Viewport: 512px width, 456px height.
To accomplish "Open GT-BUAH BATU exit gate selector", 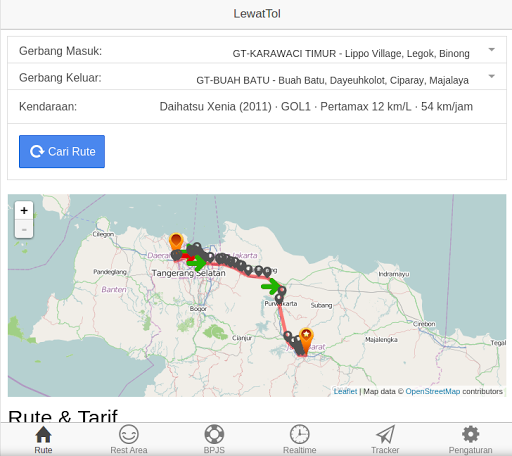I will click(332, 80).
